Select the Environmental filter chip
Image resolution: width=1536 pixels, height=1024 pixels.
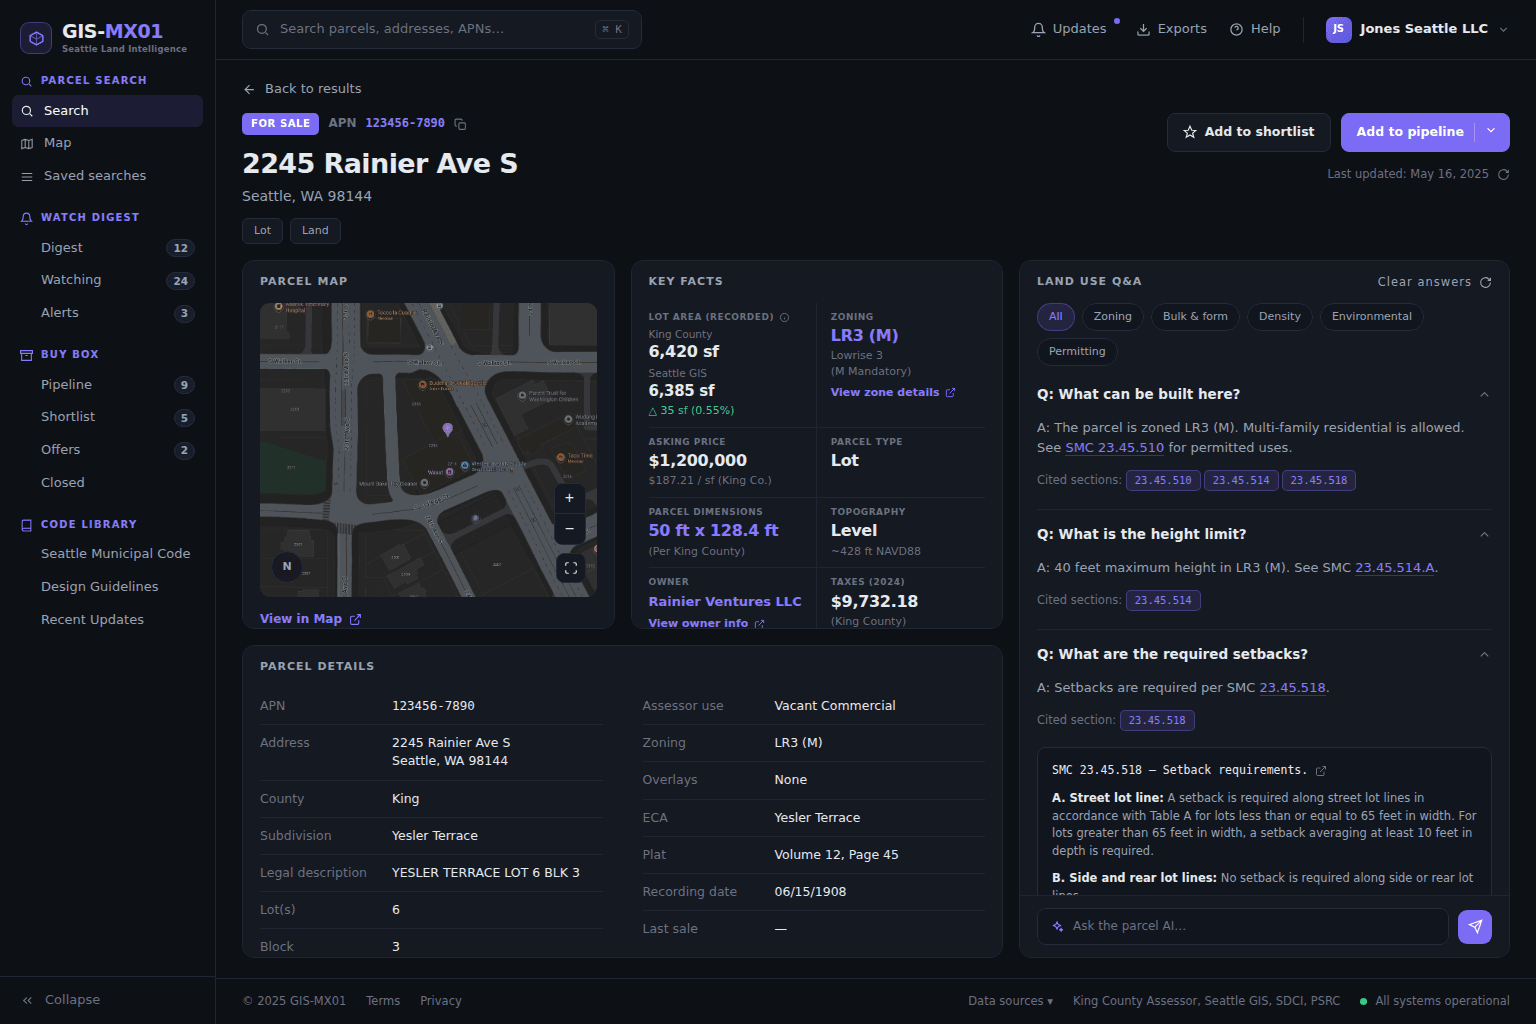point(1372,317)
